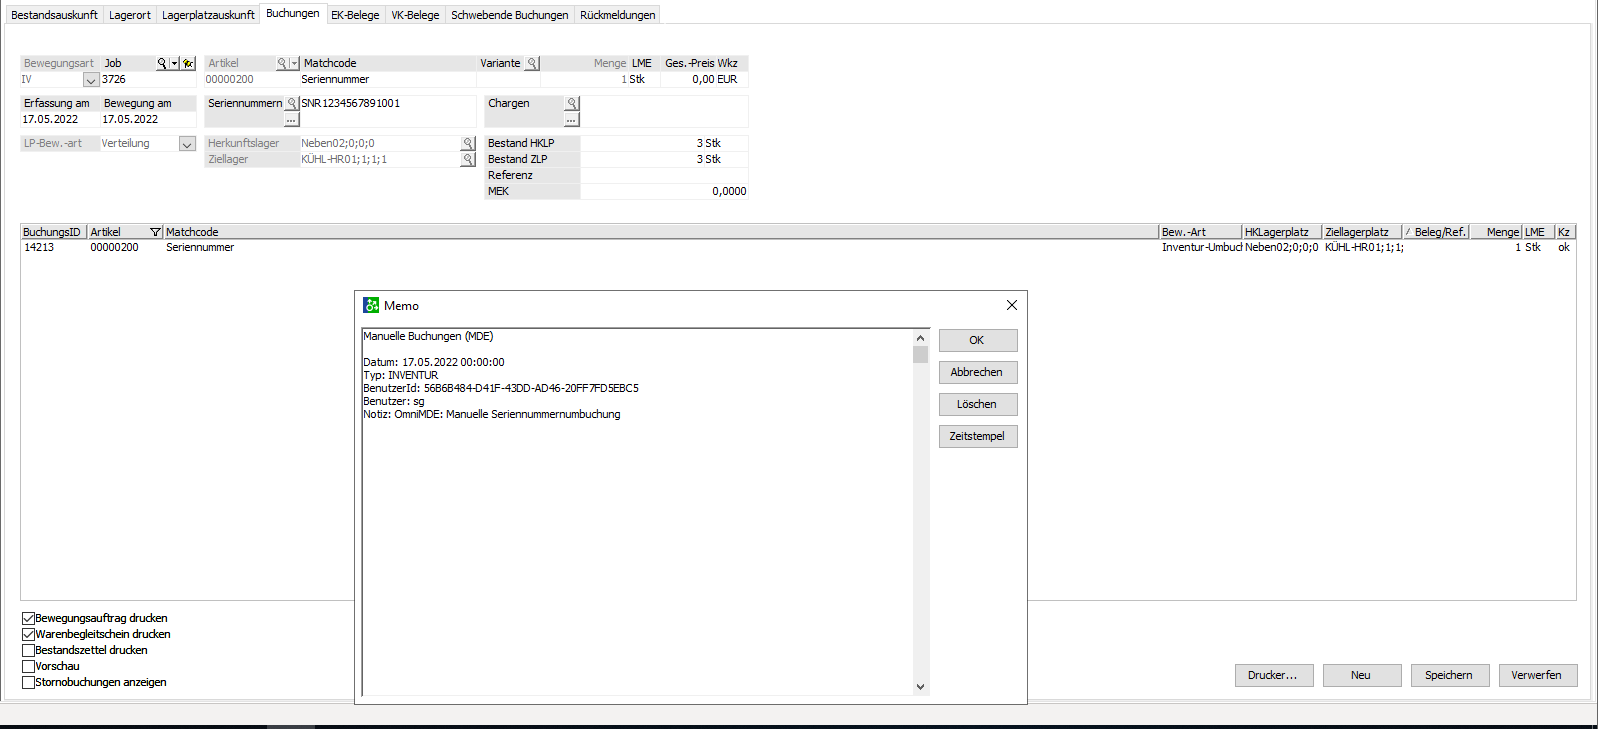Image resolution: width=1598 pixels, height=729 pixels.
Task: Open the dropdown arrow next to Job search
Action: (174, 63)
